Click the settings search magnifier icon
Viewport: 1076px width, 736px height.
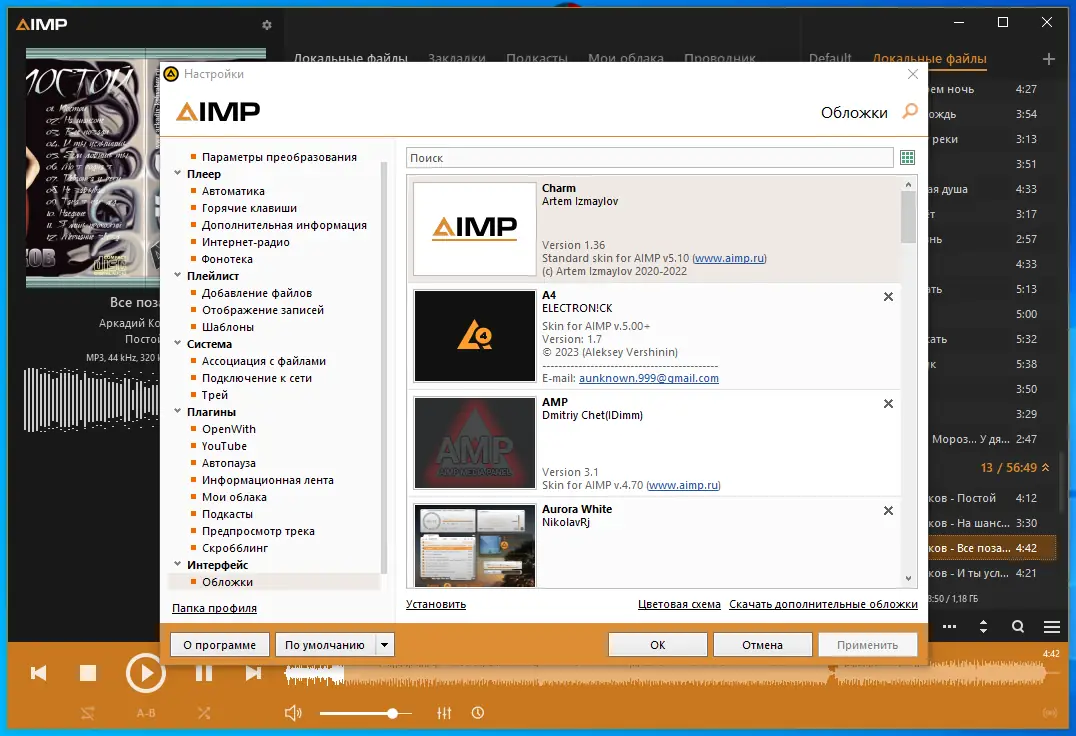910,111
